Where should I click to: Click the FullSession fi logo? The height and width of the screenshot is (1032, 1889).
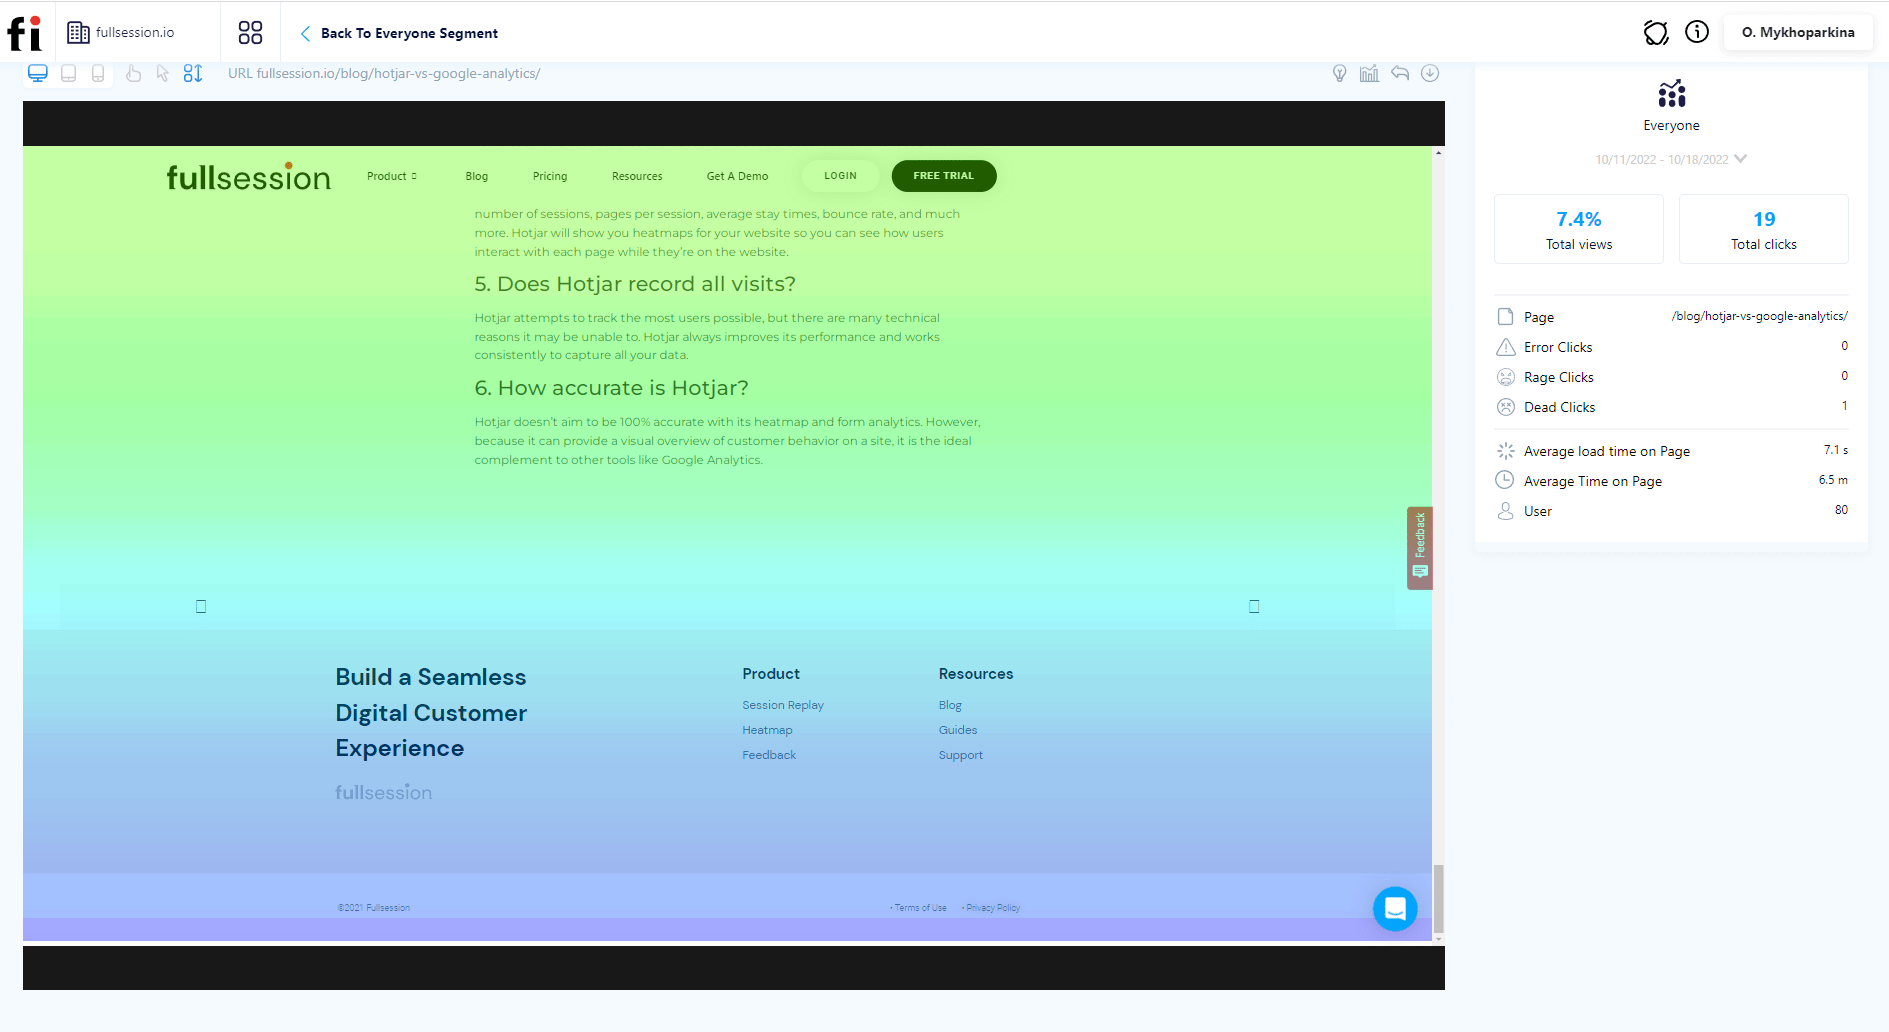tap(25, 33)
